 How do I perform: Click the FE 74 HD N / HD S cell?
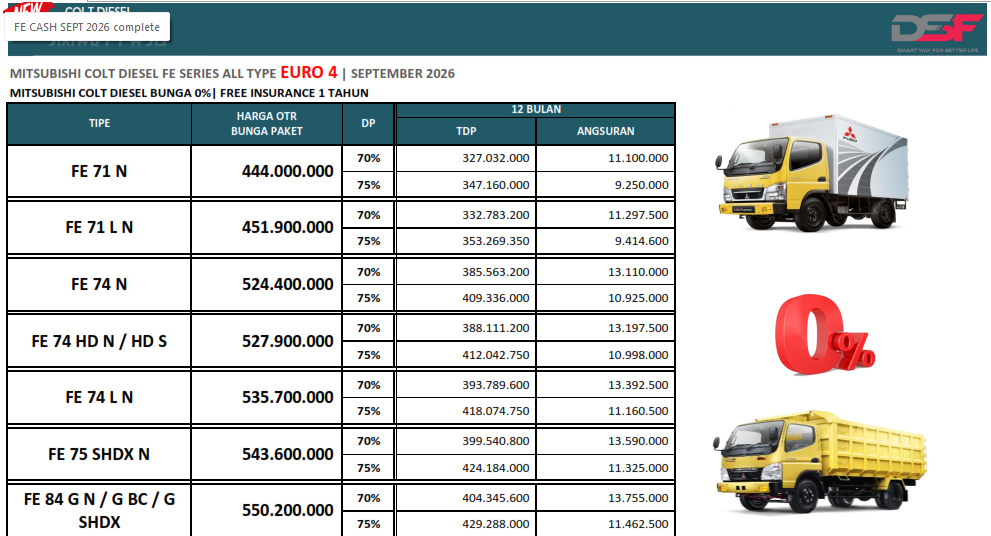99,341
